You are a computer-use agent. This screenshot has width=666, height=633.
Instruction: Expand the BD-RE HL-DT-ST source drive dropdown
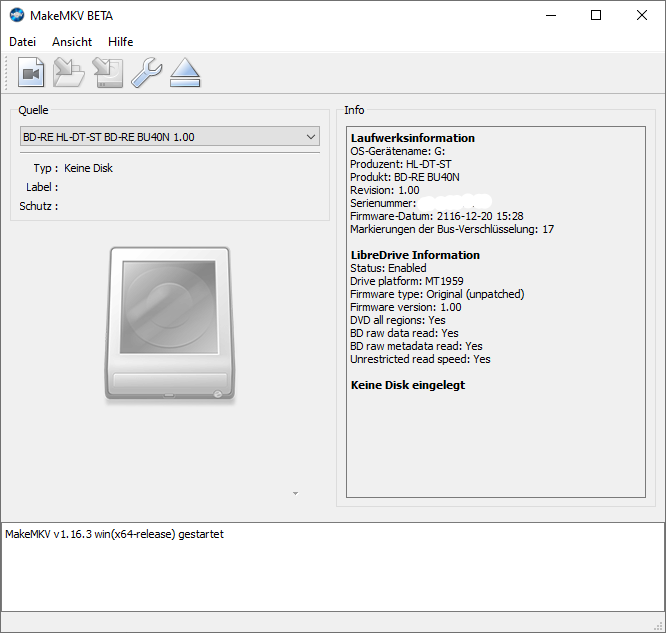point(170,137)
